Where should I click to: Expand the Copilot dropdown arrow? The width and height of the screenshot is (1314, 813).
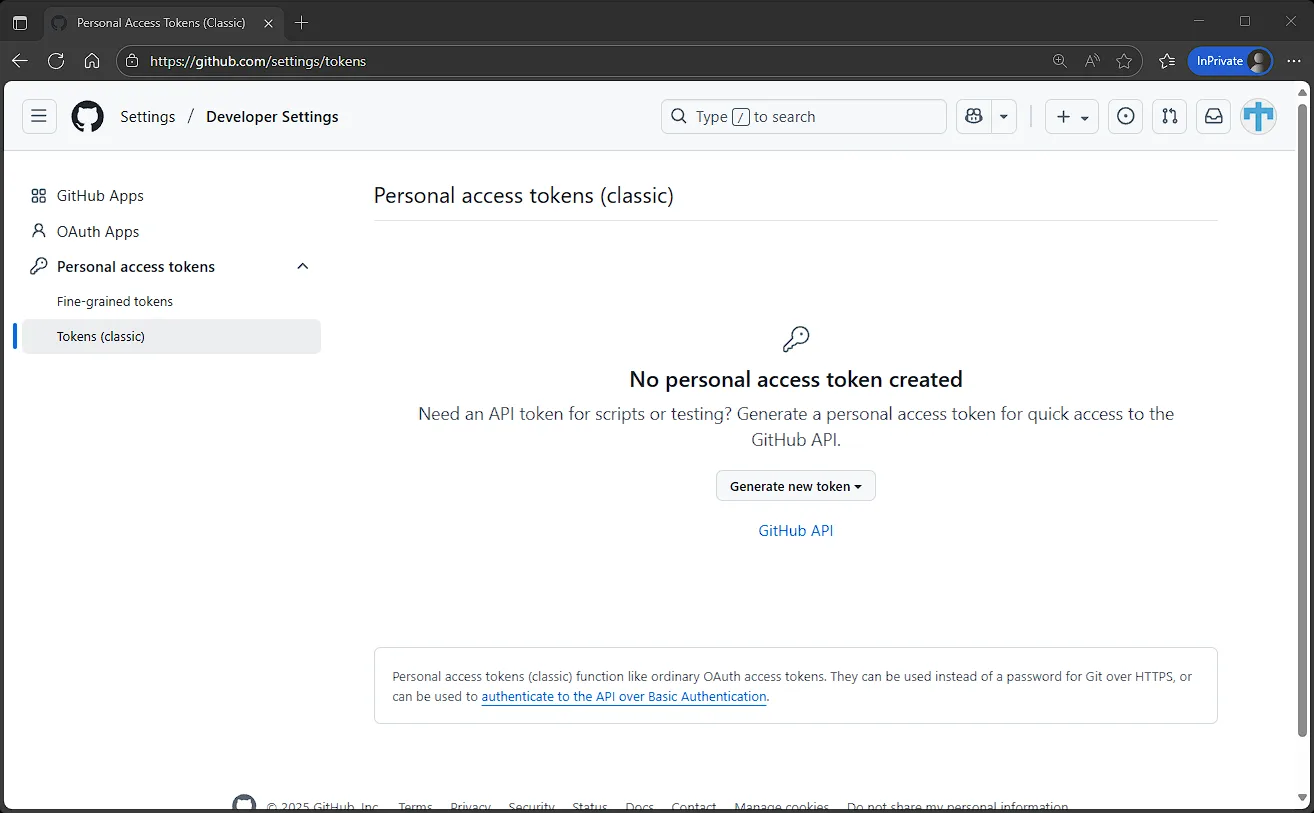tap(1003, 117)
